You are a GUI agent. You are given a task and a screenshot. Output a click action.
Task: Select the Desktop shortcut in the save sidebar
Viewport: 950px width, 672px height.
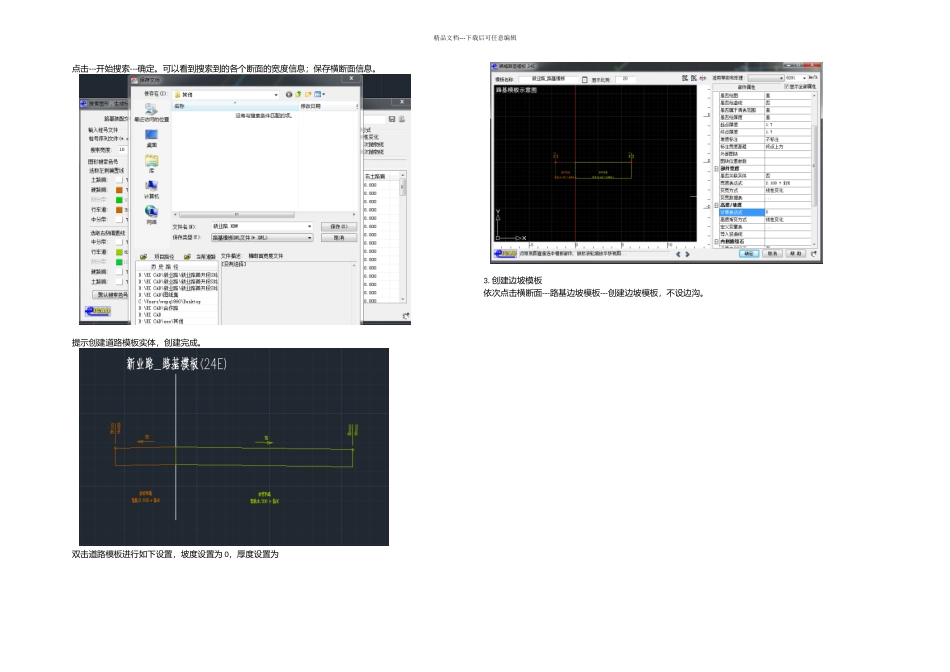click(x=151, y=138)
